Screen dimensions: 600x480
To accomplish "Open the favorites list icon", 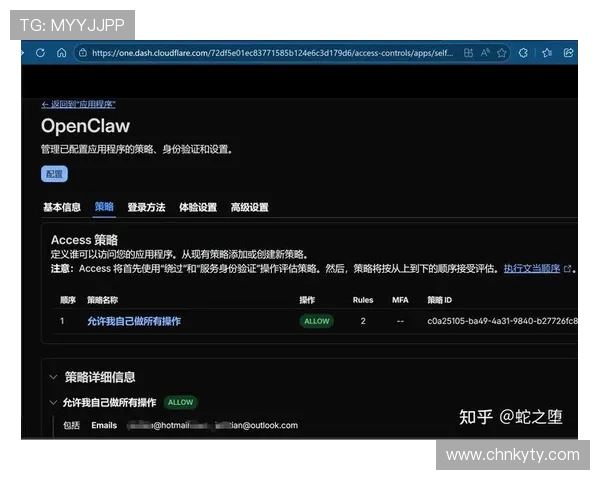I will [x=547, y=53].
